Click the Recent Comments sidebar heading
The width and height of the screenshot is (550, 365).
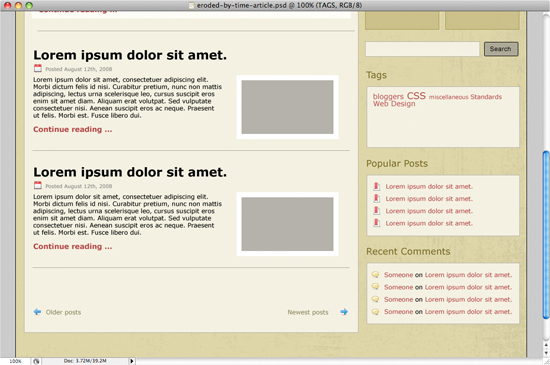coord(408,251)
